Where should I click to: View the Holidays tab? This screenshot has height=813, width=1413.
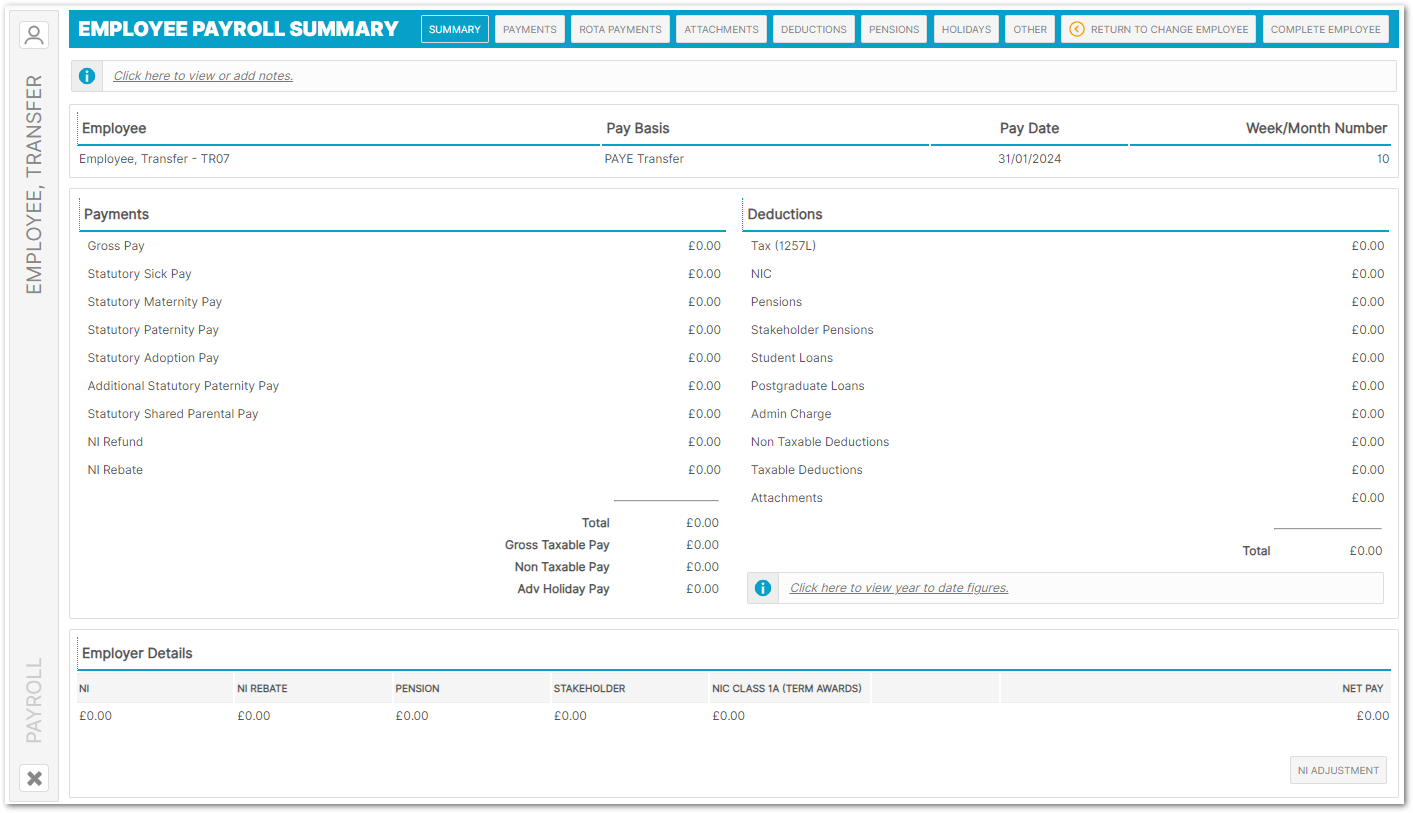coord(966,29)
